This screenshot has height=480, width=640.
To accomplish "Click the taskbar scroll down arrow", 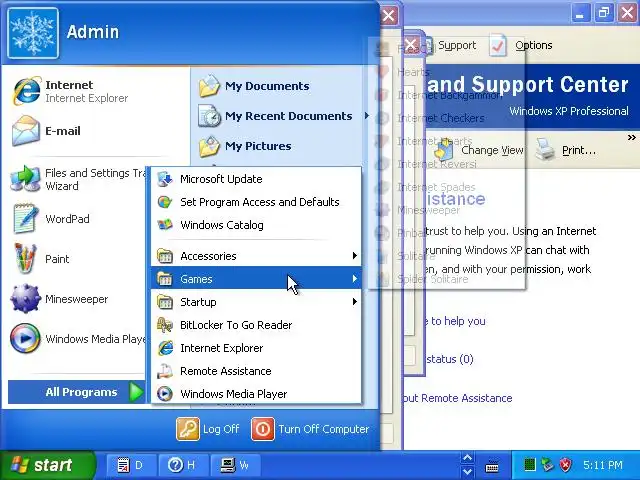I will pos(467,471).
